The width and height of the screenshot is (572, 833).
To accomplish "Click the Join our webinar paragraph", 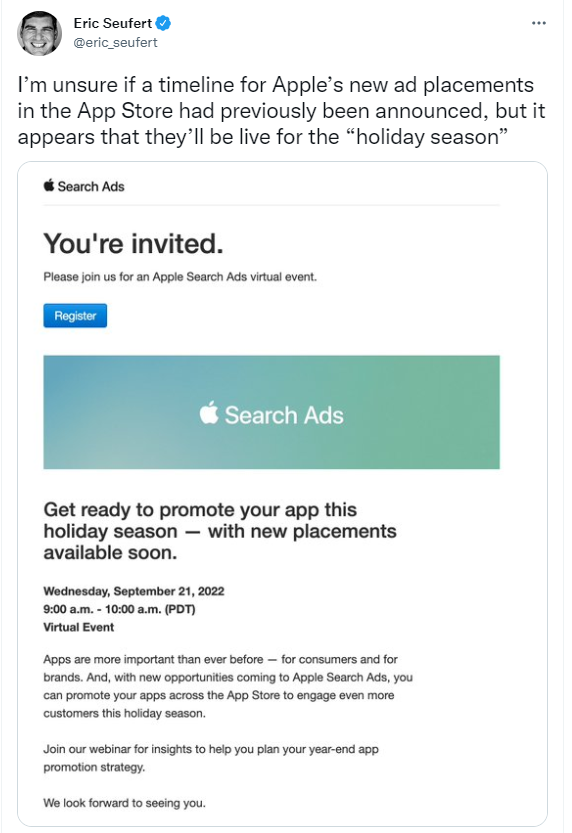I will click(x=211, y=758).
